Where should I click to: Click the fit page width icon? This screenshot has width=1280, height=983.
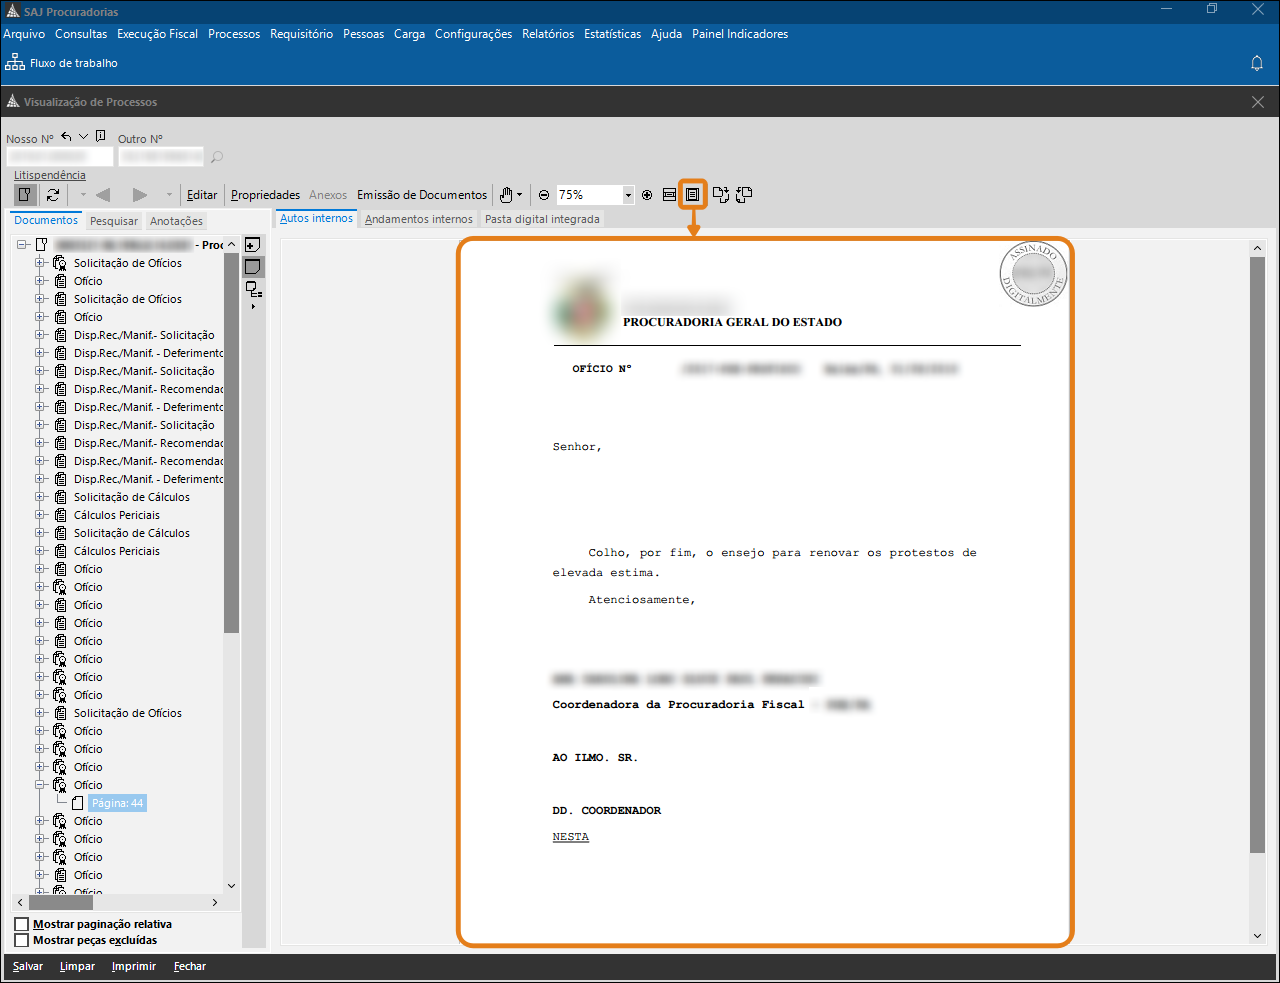click(x=669, y=195)
